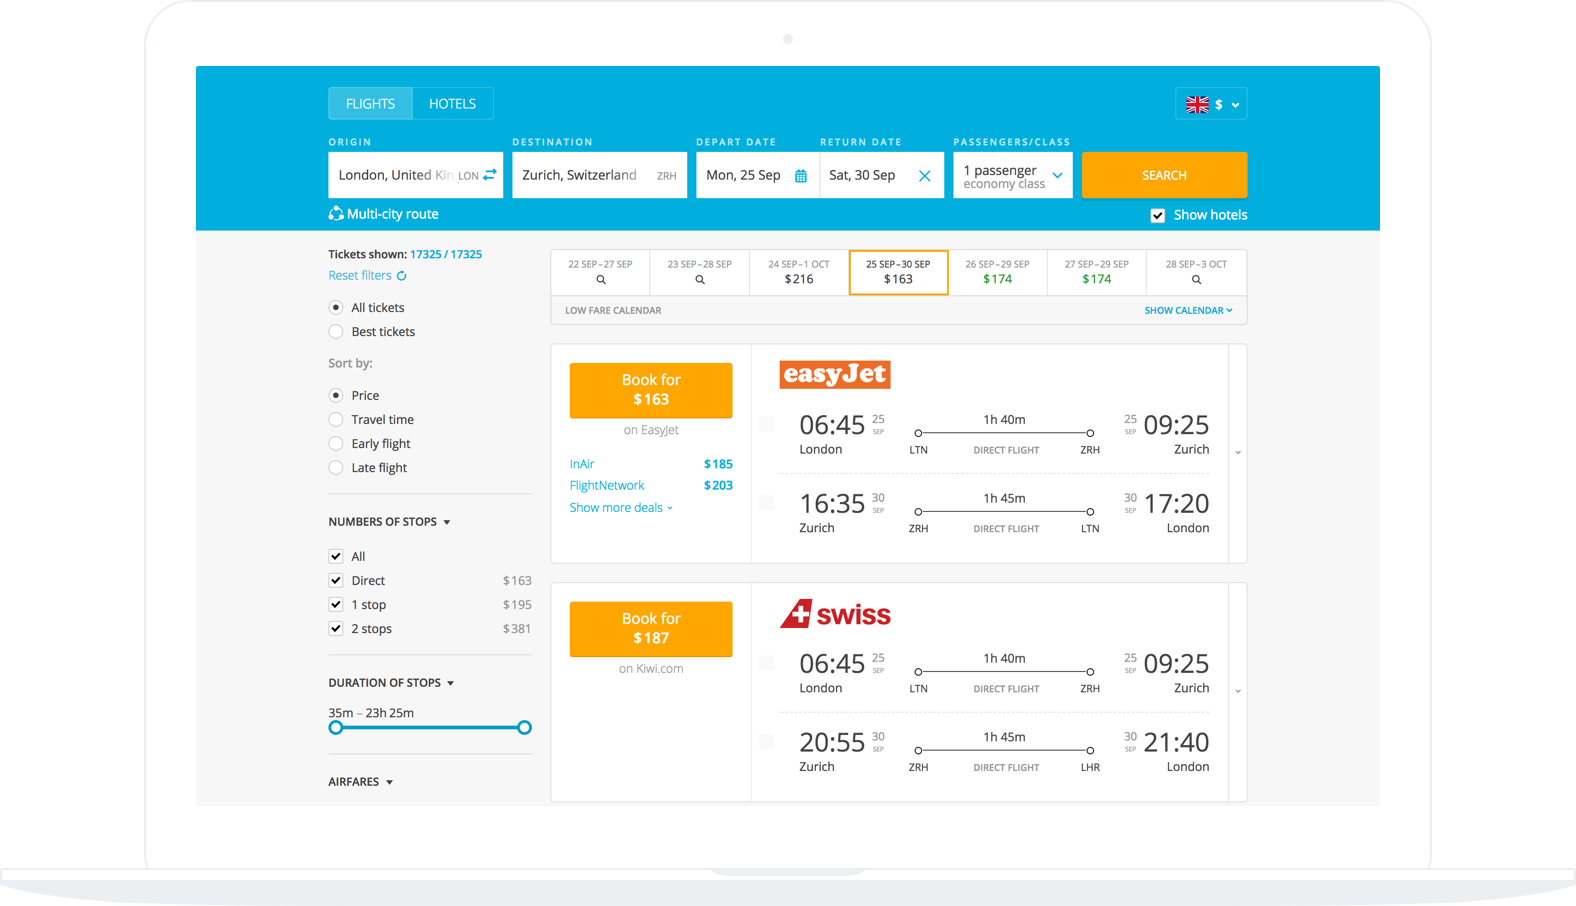Expand Show more deals list
Screen dimensions: 1576x906
[x=620, y=508]
